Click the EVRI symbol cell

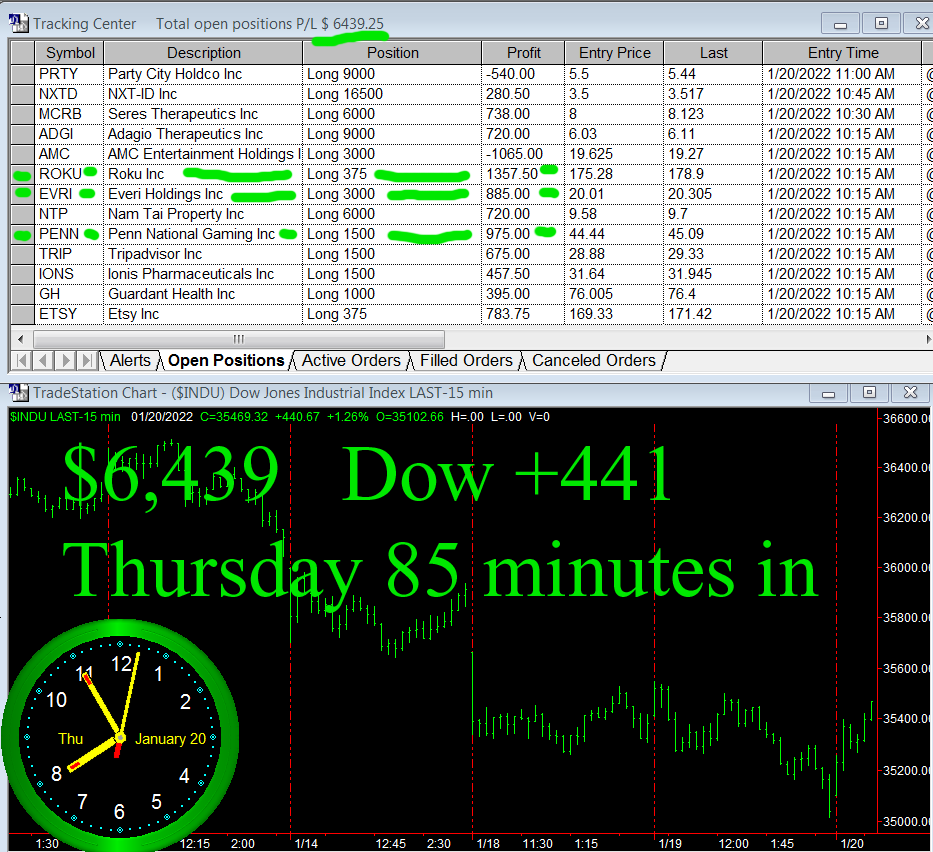pos(69,194)
